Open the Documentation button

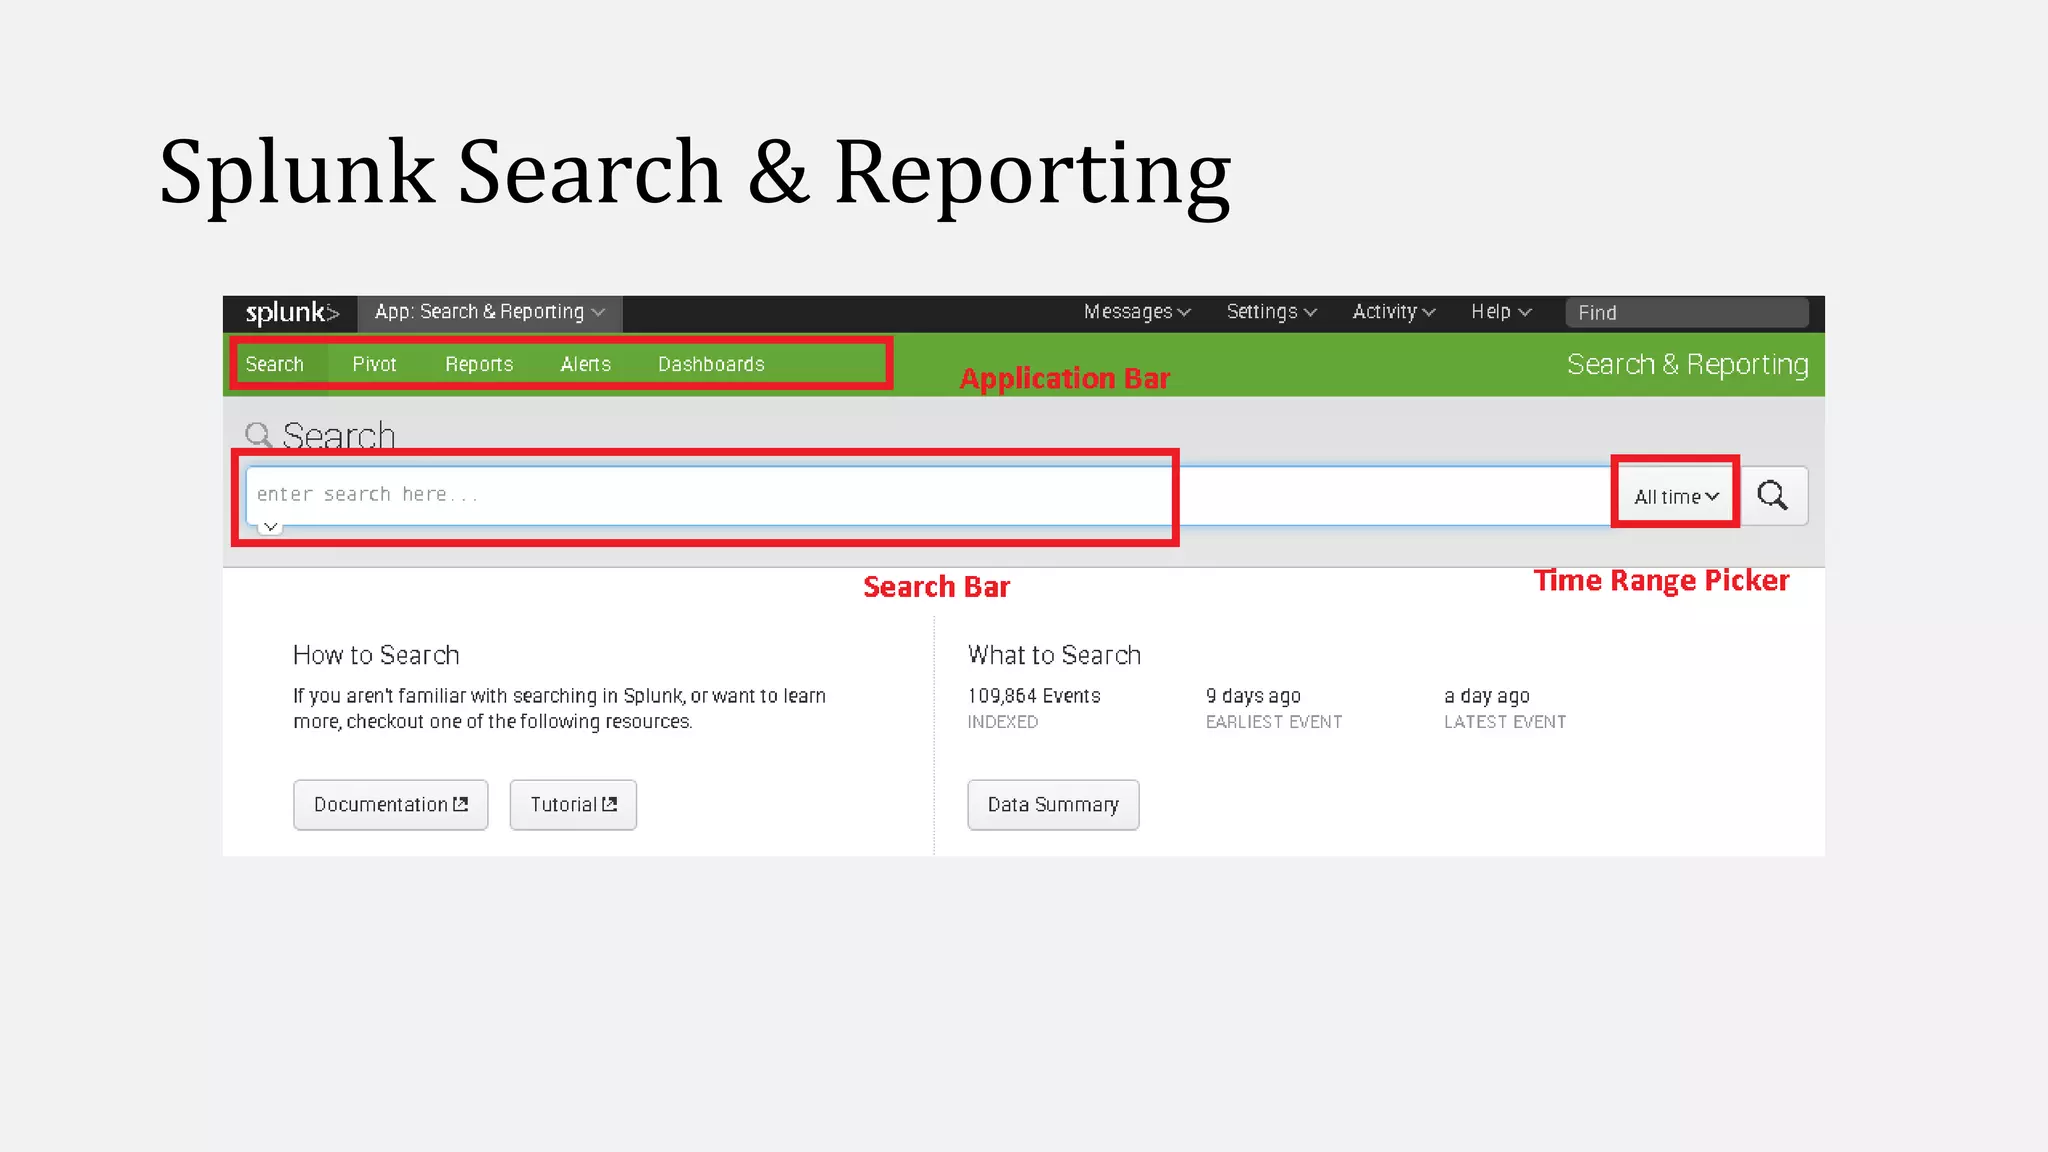pyautogui.click(x=391, y=805)
